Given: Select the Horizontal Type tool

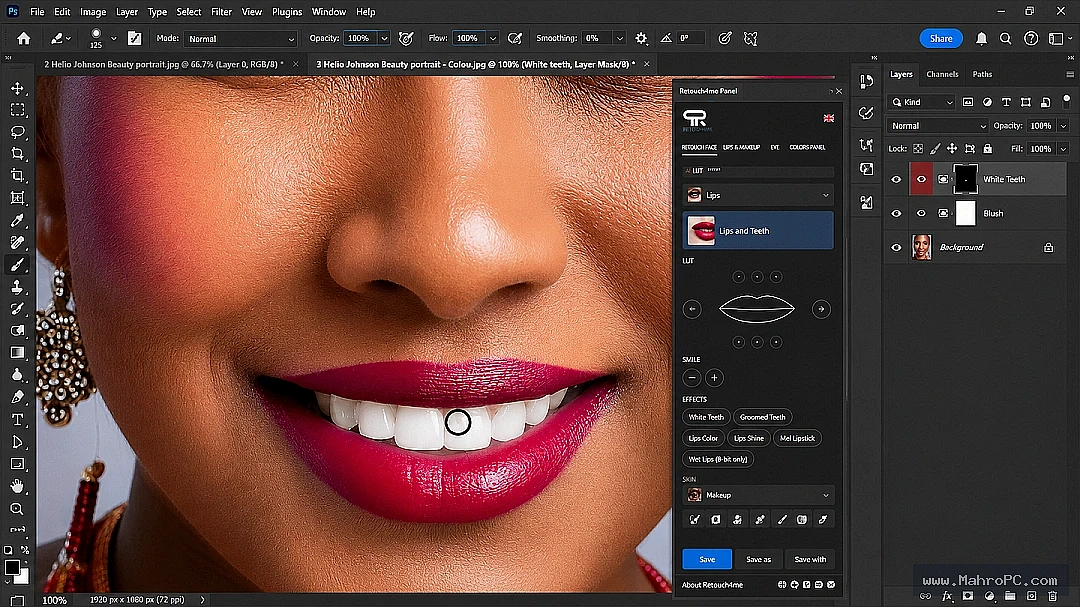Looking at the screenshot, I should pyautogui.click(x=17, y=419).
